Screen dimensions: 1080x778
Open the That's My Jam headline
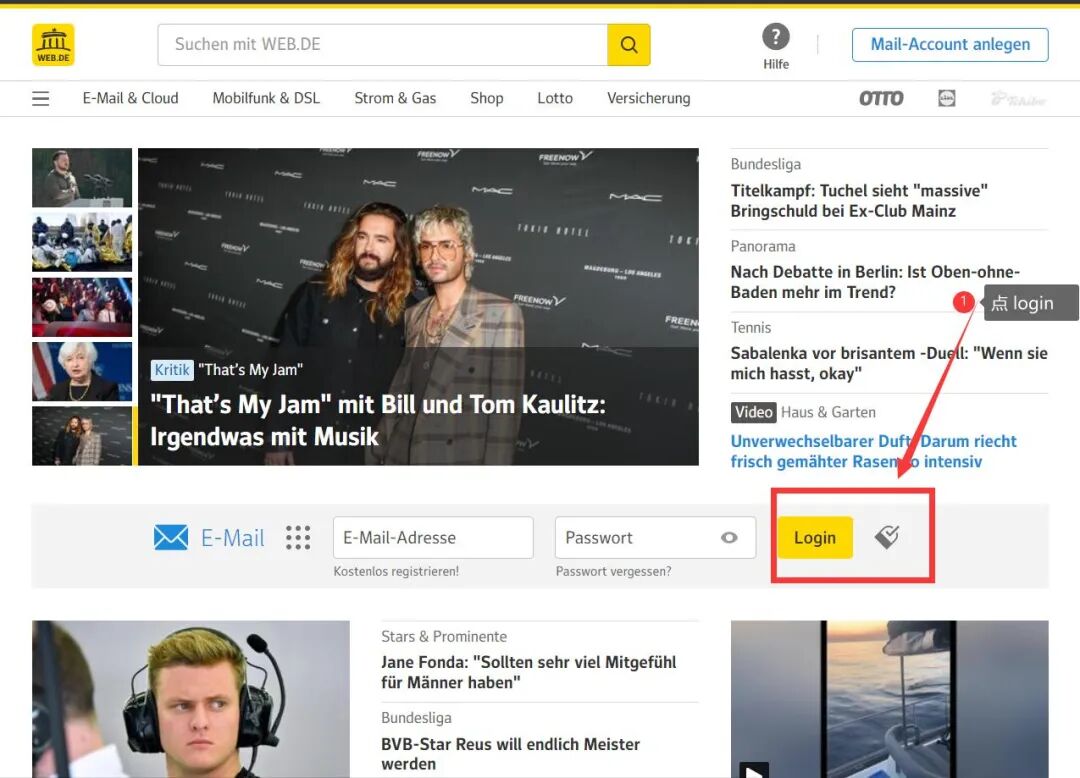tap(377, 420)
